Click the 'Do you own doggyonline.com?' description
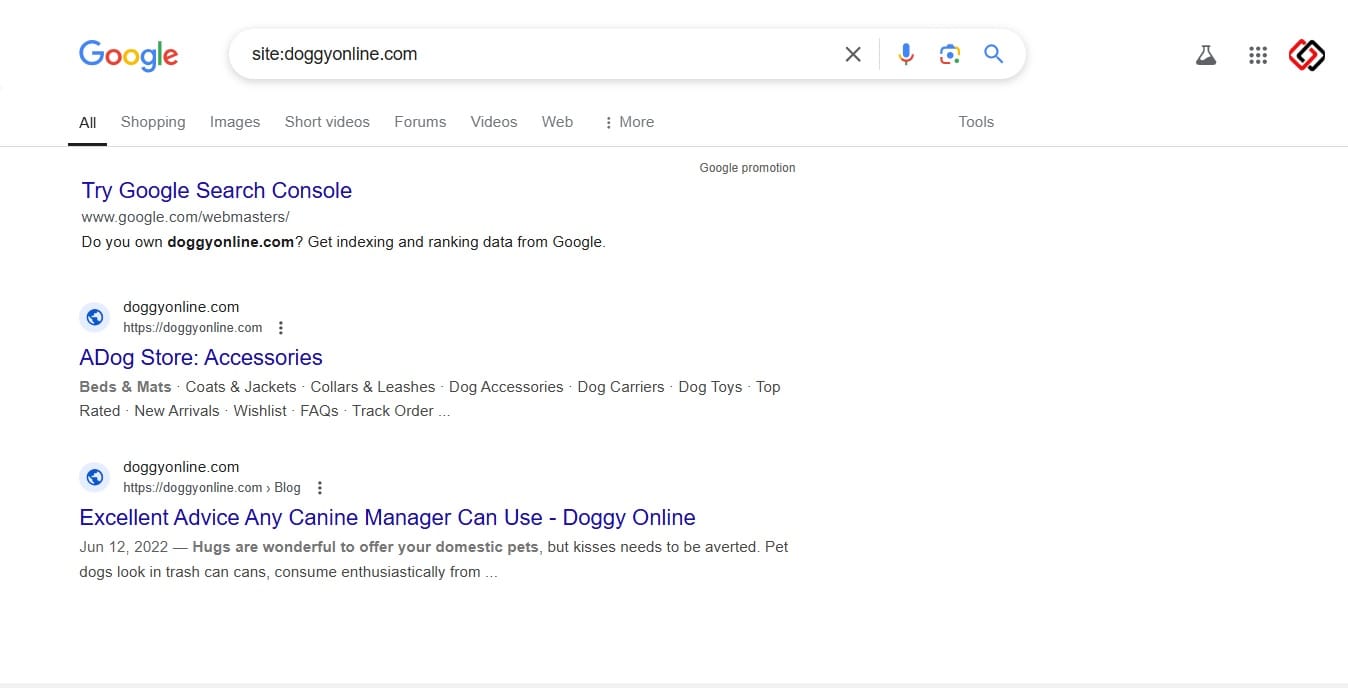1348x688 pixels. [x=344, y=242]
